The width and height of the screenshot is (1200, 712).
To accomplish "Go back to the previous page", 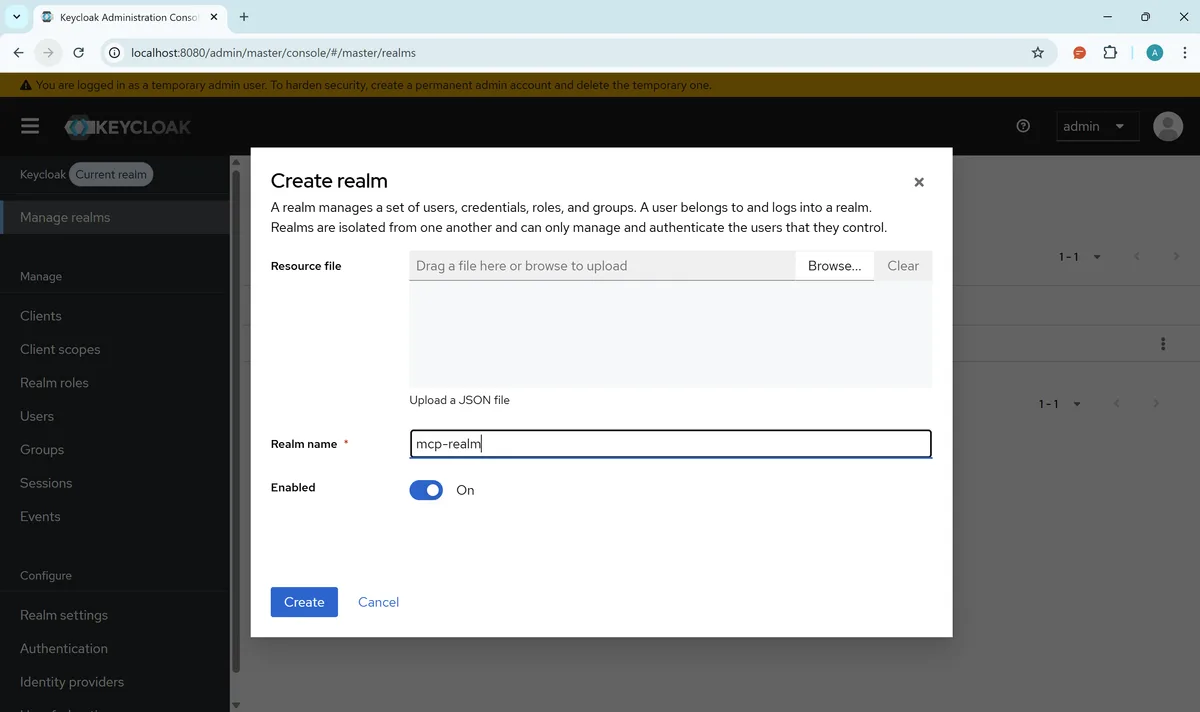I will [18, 53].
